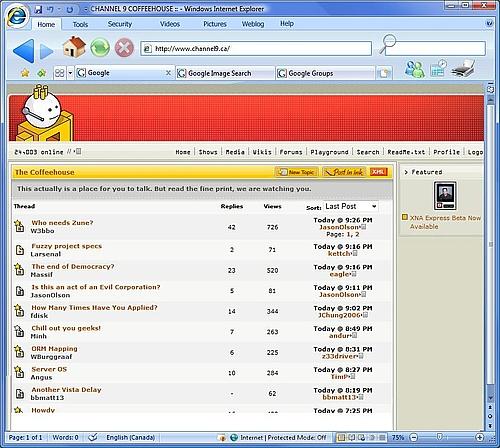Open The end of Democracy? thread
The width and height of the screenshot is (500, 448).
[x=73, y=266]
